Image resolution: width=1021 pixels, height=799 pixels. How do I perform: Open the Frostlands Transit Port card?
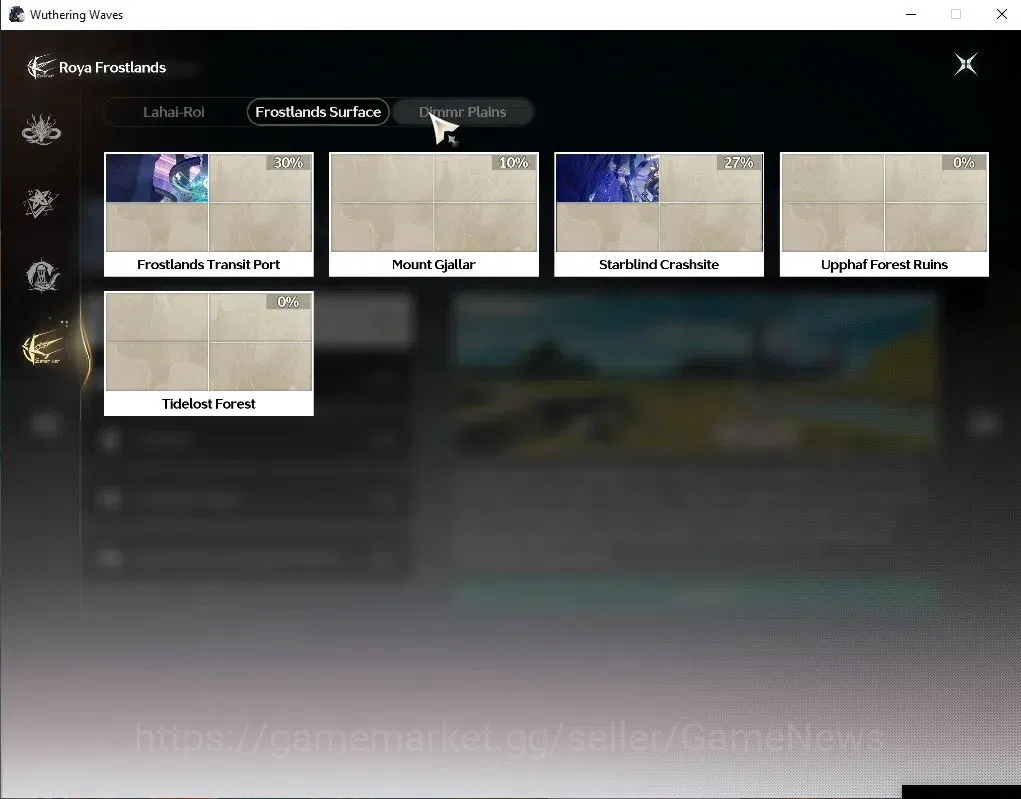[x=208, y=214]
